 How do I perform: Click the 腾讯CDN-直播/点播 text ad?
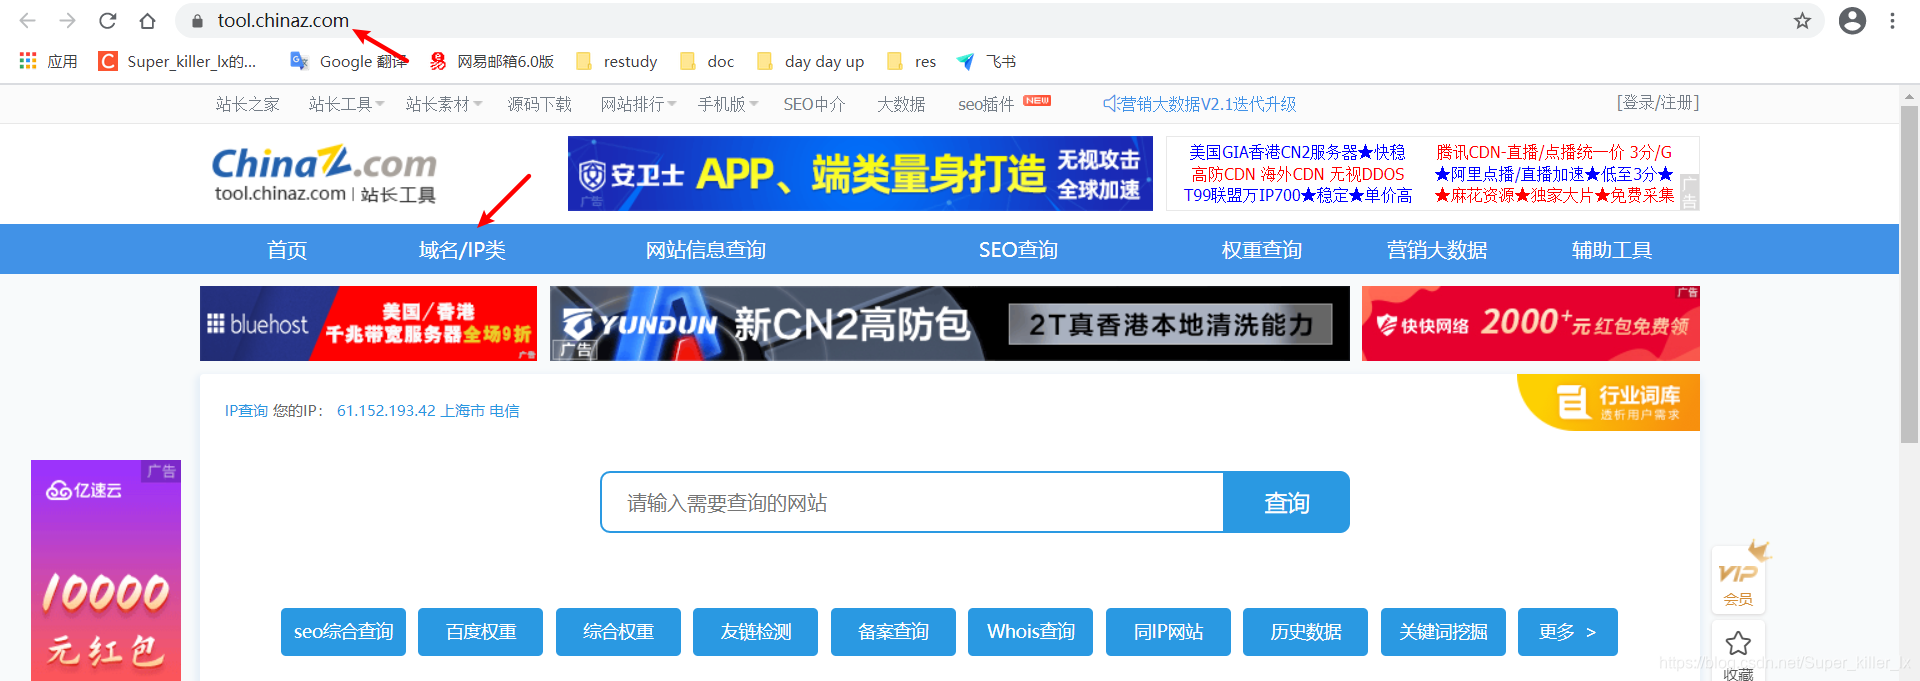pyautogui.click(x=1553, y=152)
